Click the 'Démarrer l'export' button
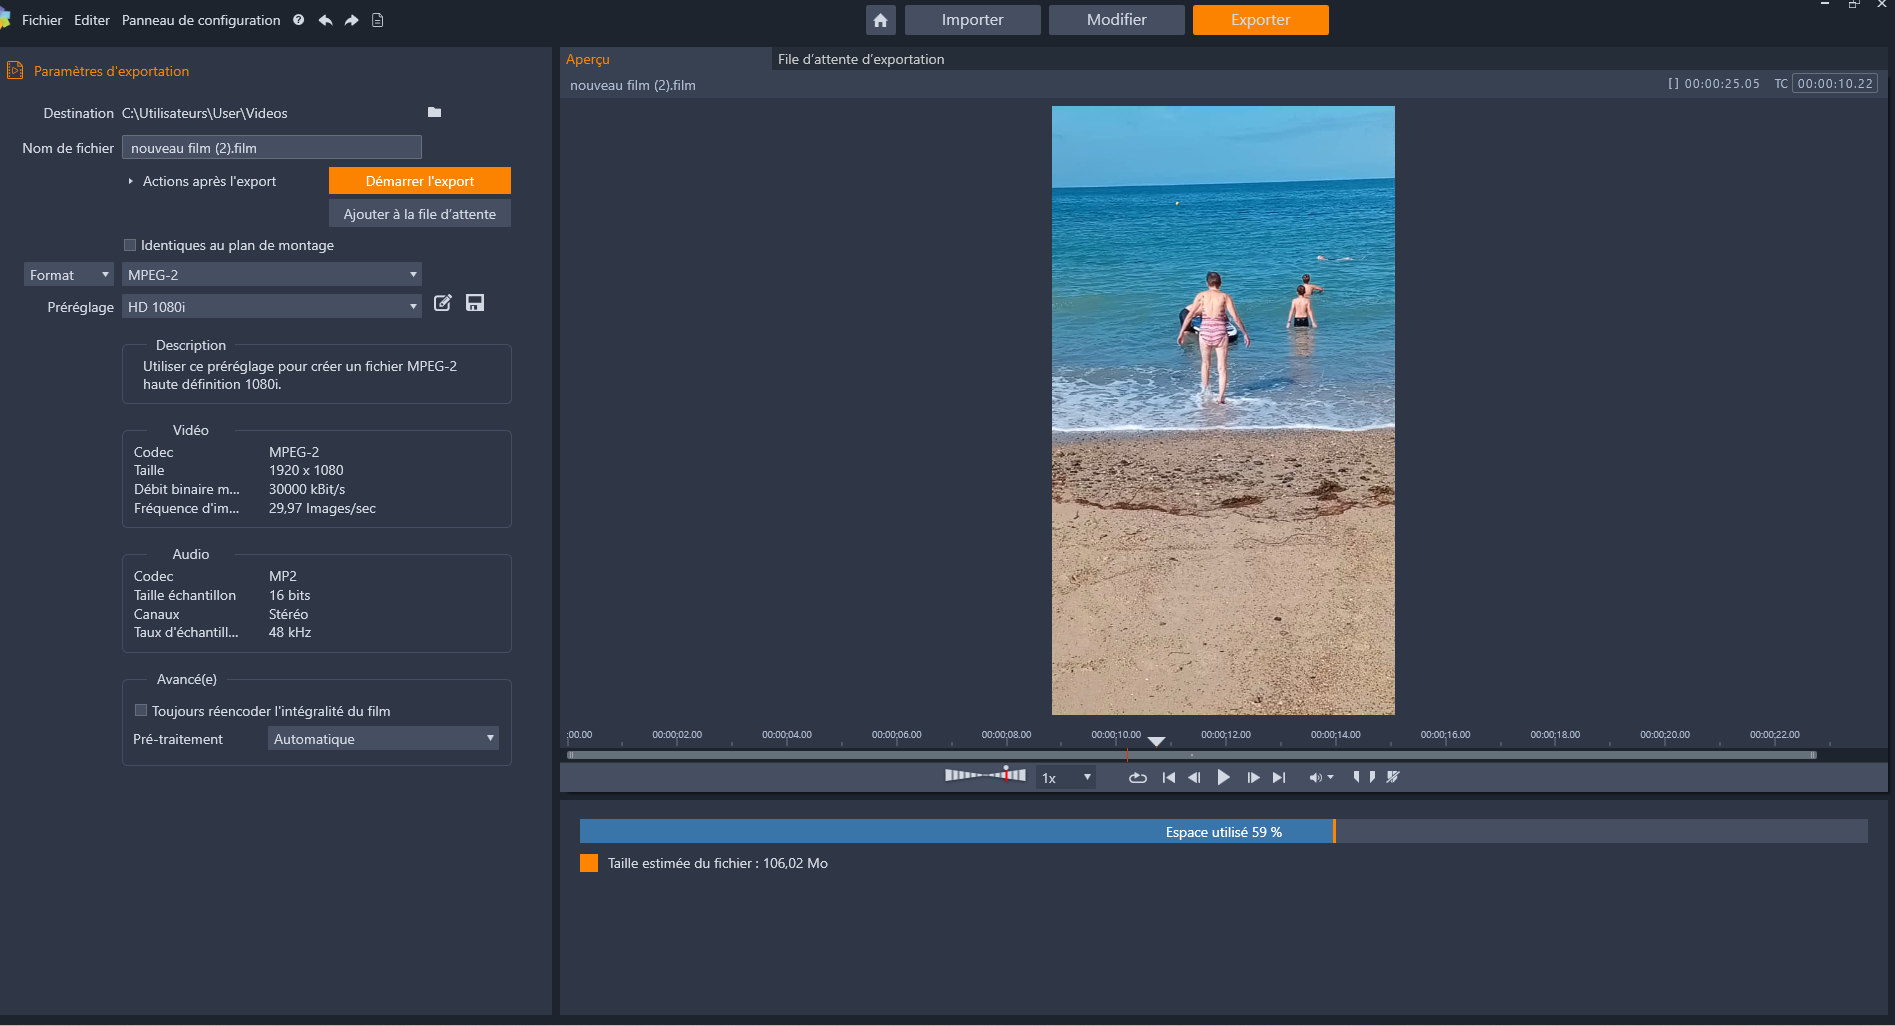Viewport: 1895px width, 1026px height. [419, 181]
